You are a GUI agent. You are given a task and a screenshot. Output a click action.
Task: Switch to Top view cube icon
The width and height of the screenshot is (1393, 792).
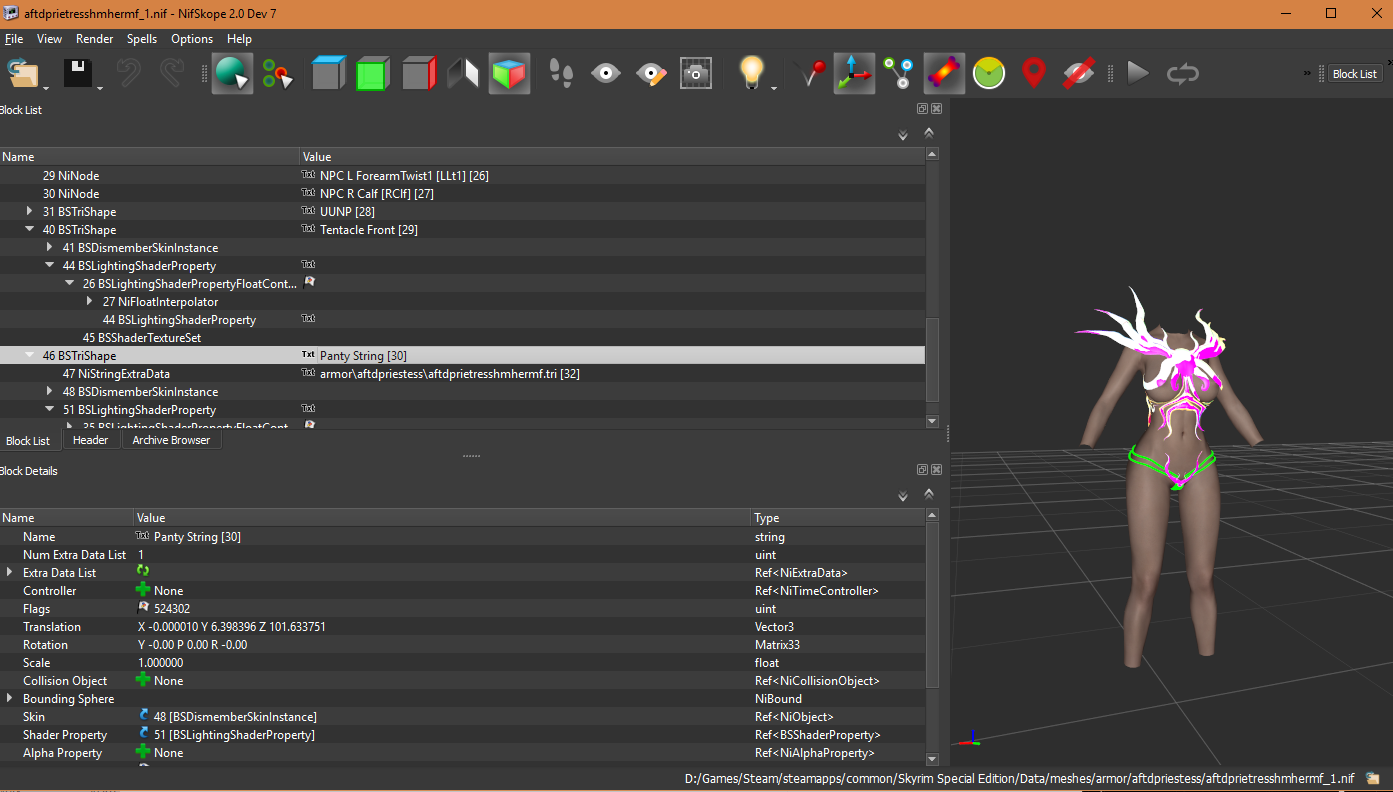tap(327, 73)
